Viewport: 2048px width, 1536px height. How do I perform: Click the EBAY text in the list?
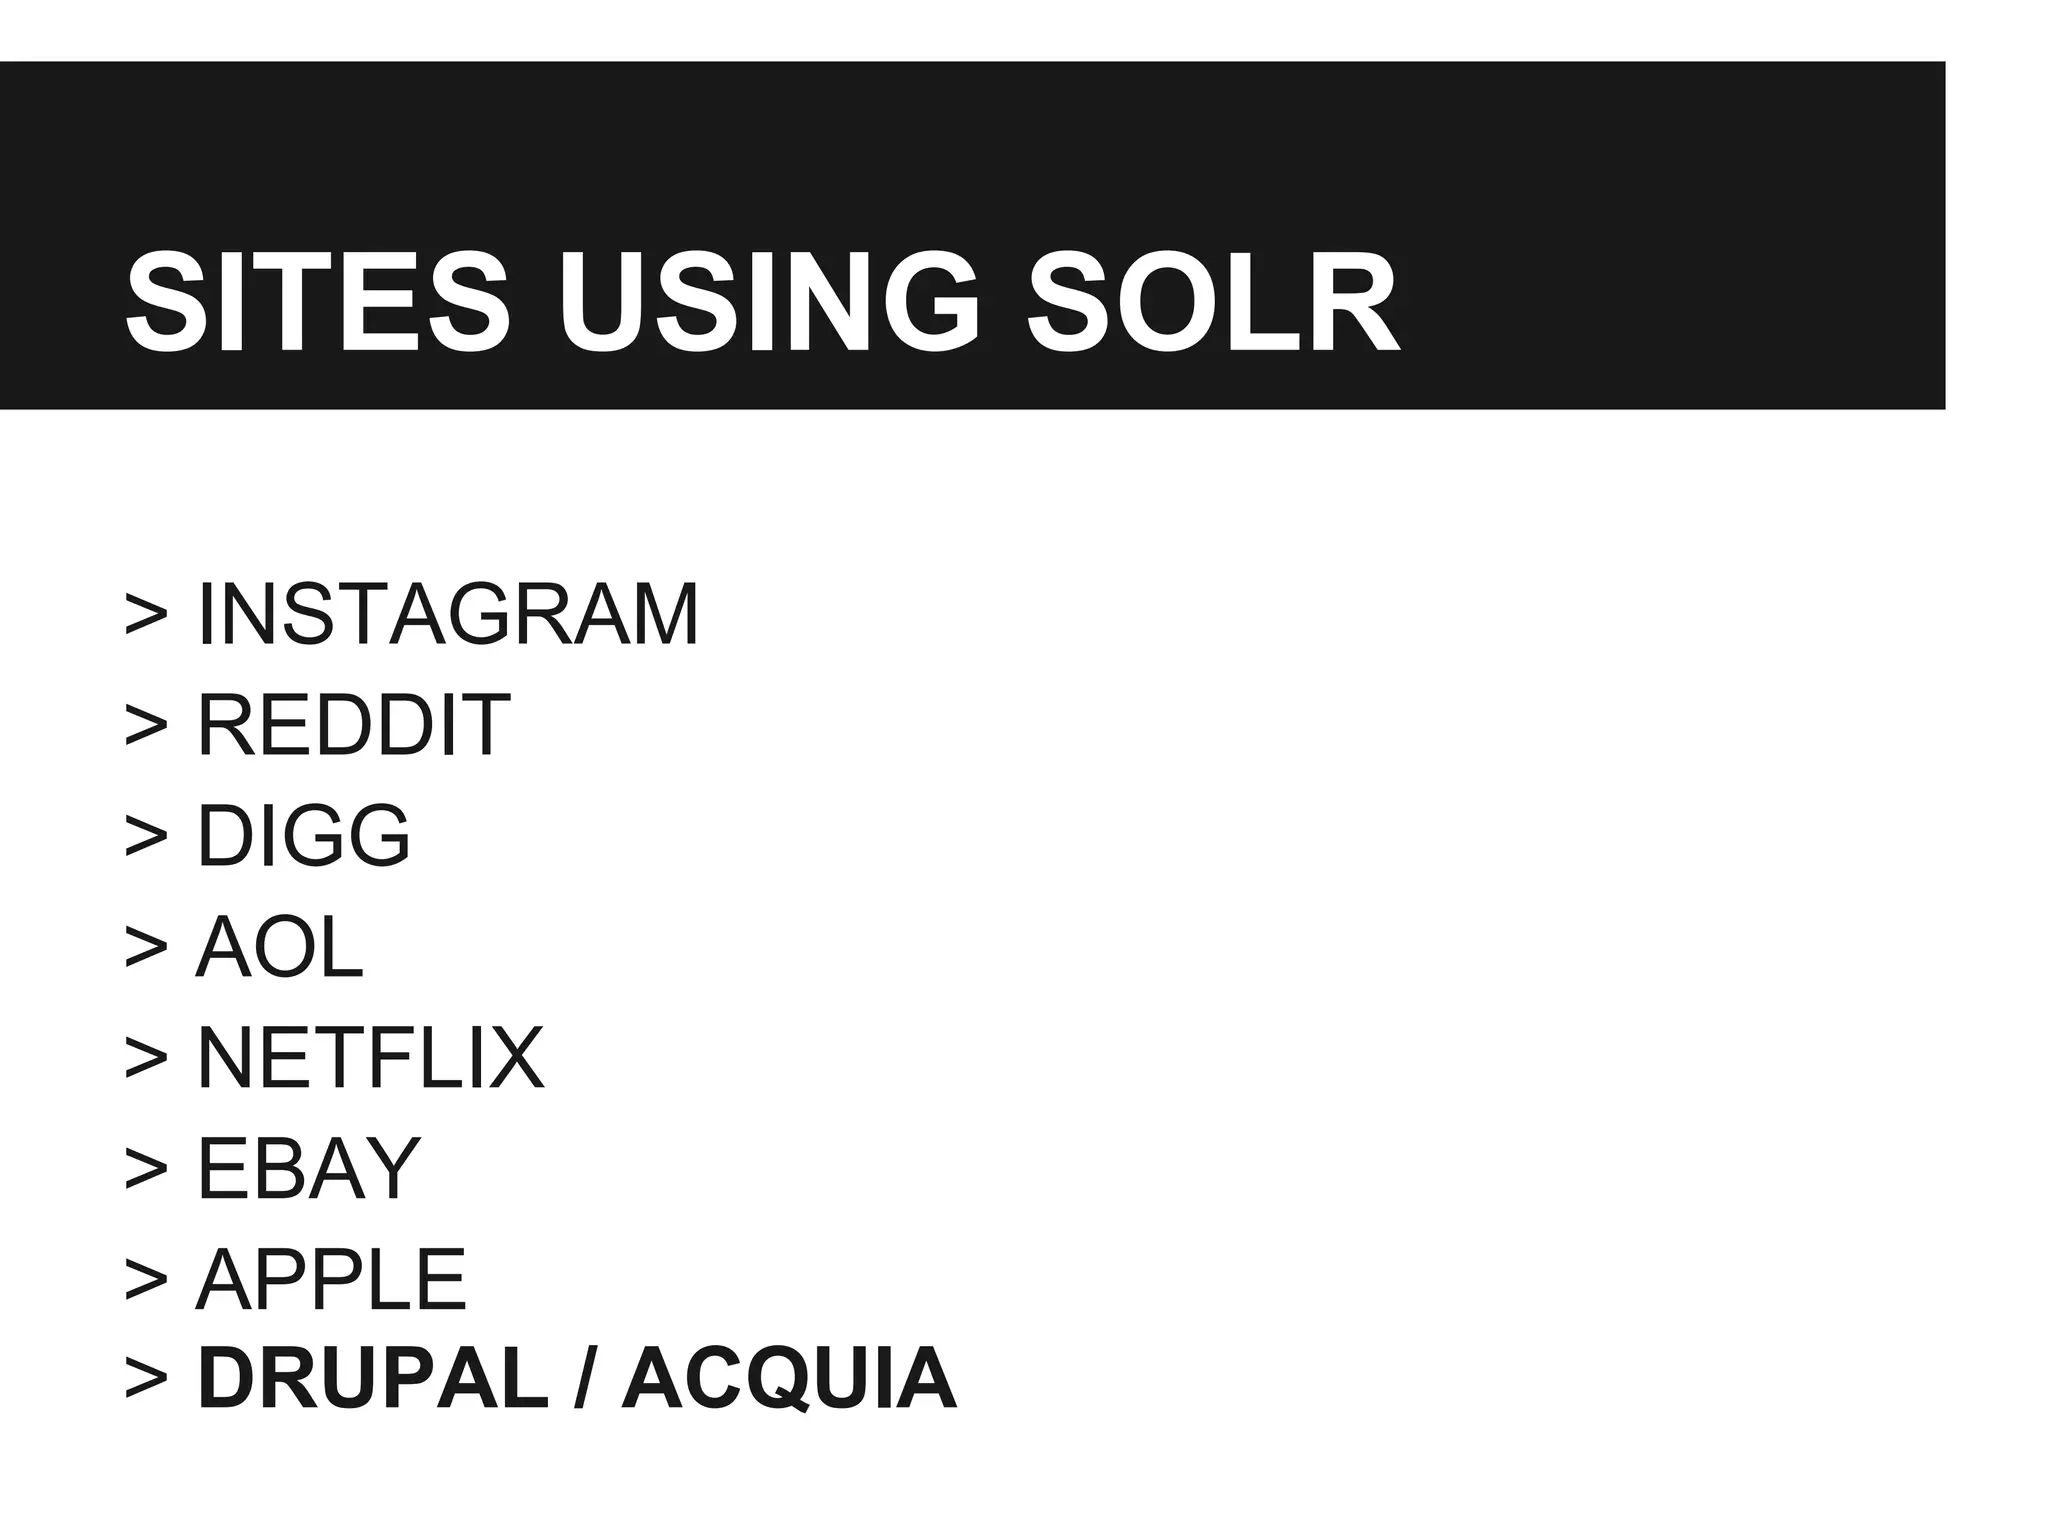[x=308, y=1168]
